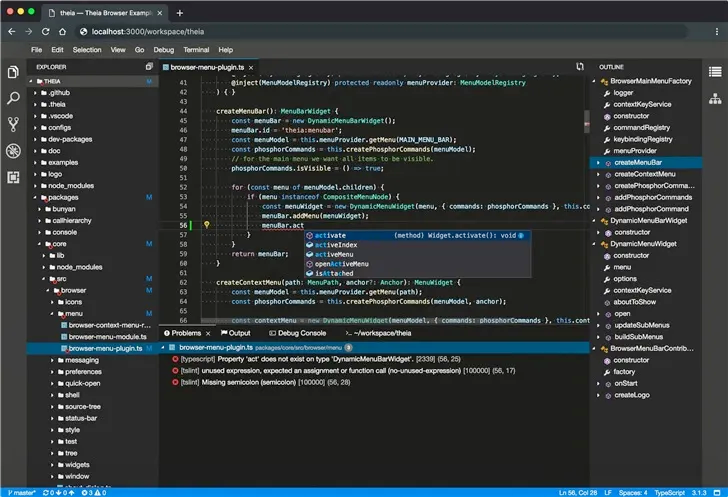Open the Explorer view in activity bar
The width and height of the screenshot is (728, 497).
tap(13, 72)
